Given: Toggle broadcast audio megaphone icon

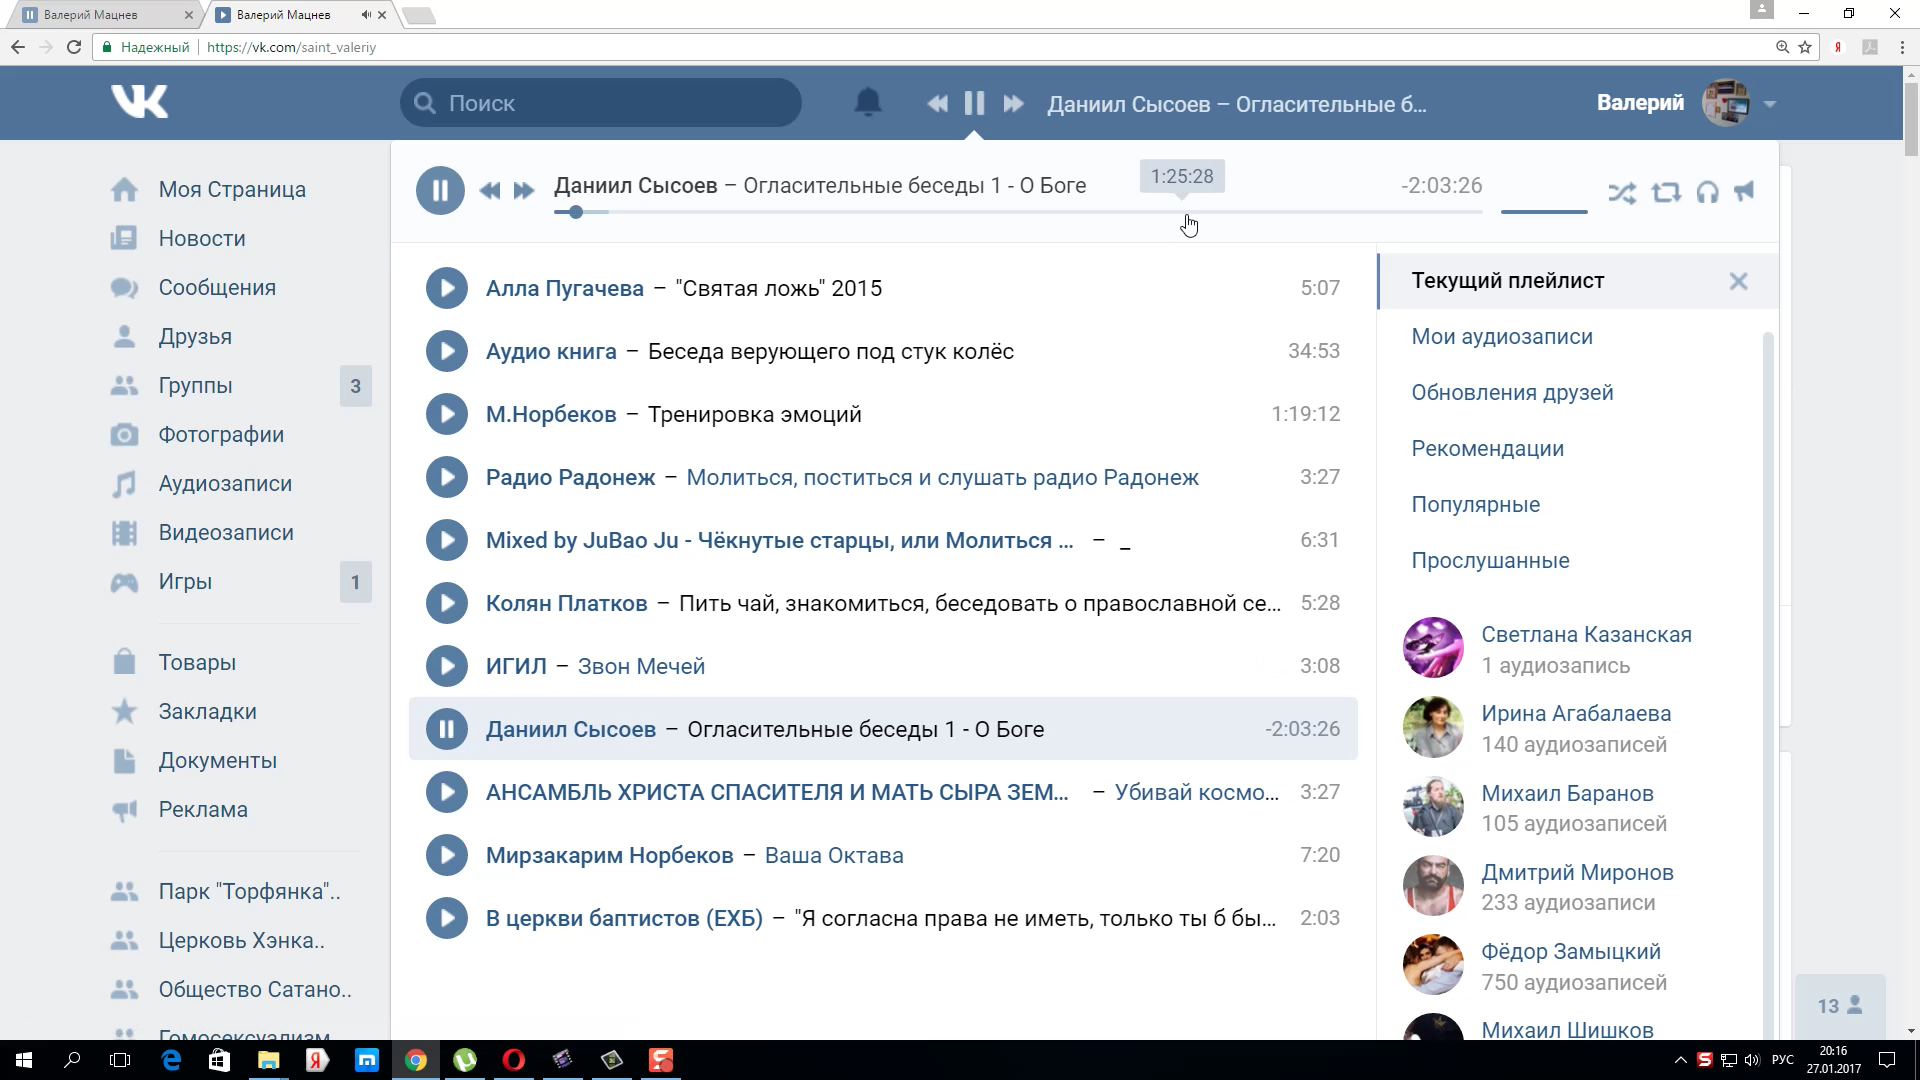Looking at the screenshot, I should pos(1745,191).
